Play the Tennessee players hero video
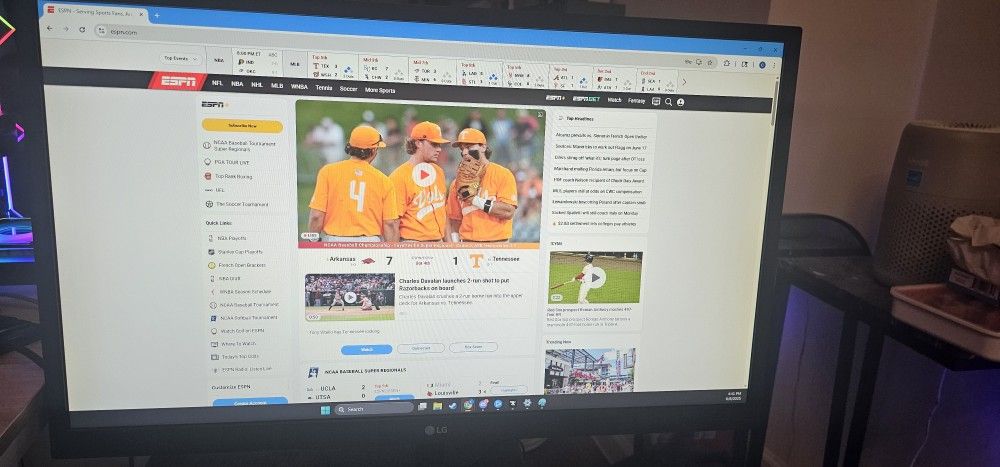Image resolution: width=1000 pixels, height=467 pixels. (424, 174)
